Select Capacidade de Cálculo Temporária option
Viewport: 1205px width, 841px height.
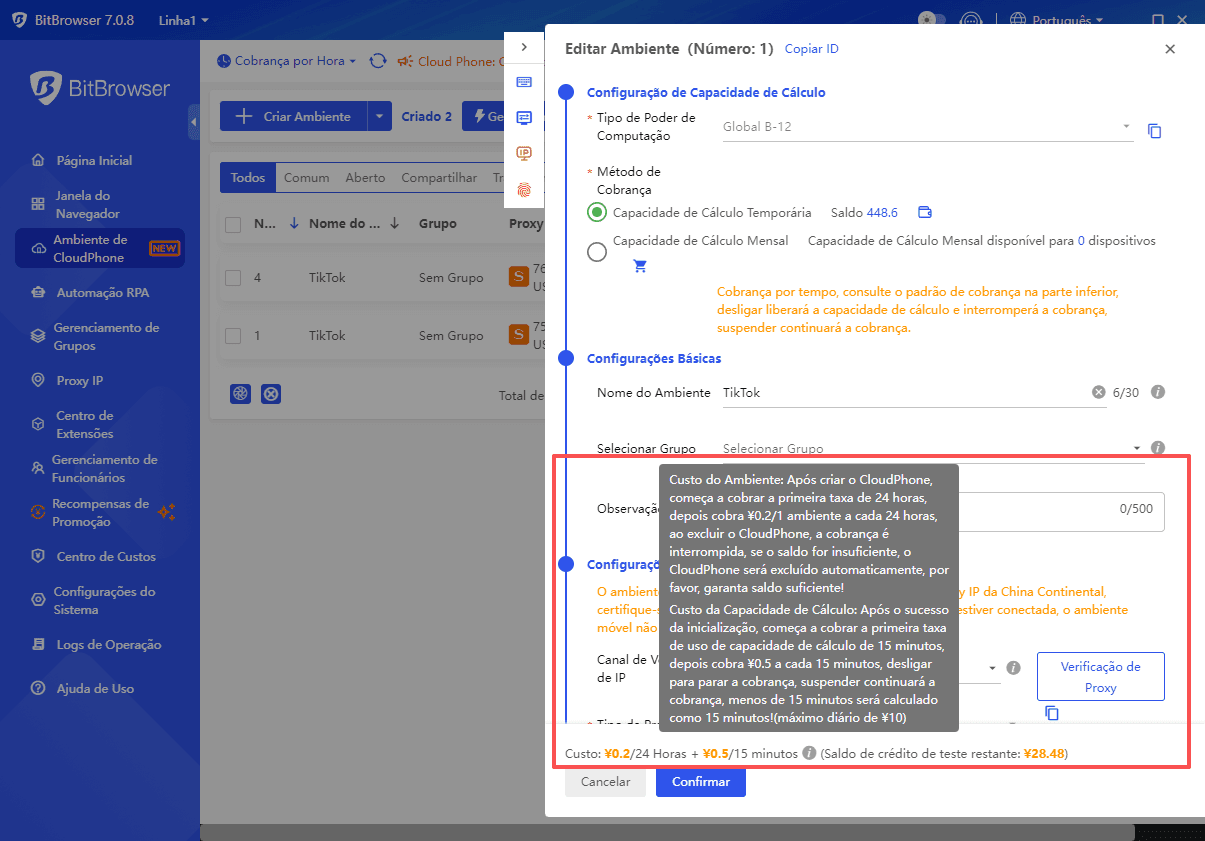597,212
